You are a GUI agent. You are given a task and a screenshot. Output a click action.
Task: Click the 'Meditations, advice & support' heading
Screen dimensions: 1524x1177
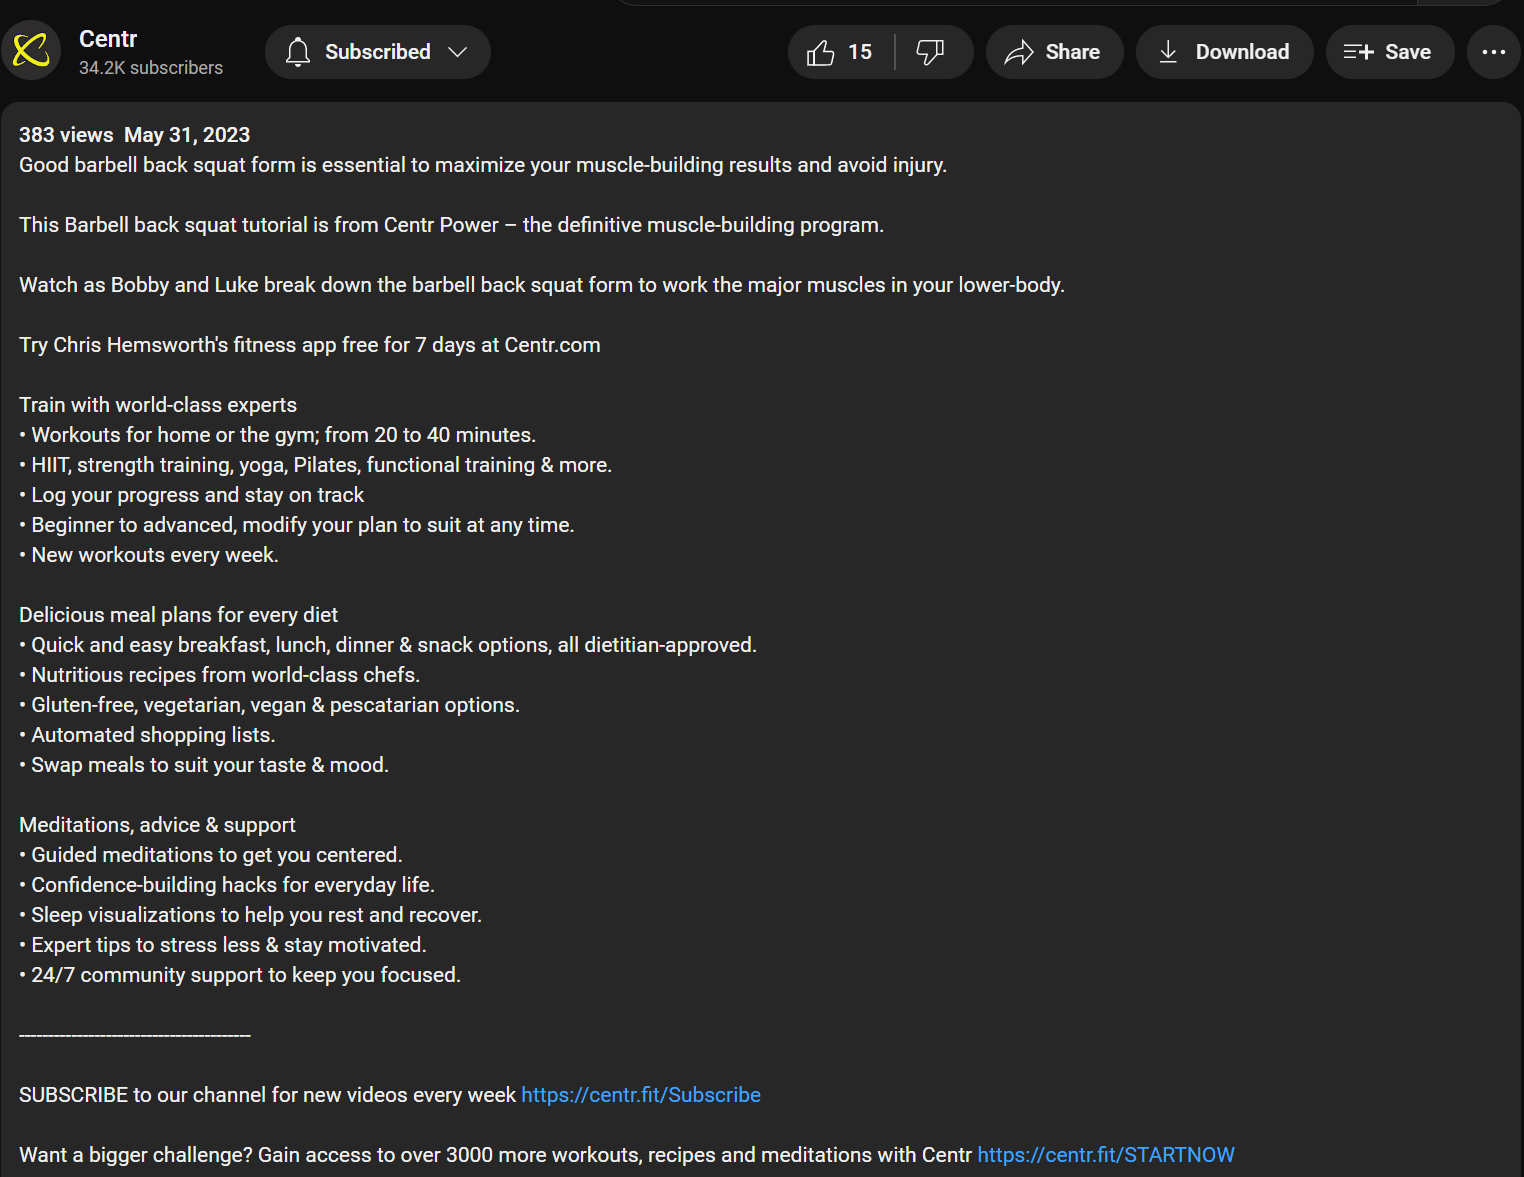click(157, 825)
